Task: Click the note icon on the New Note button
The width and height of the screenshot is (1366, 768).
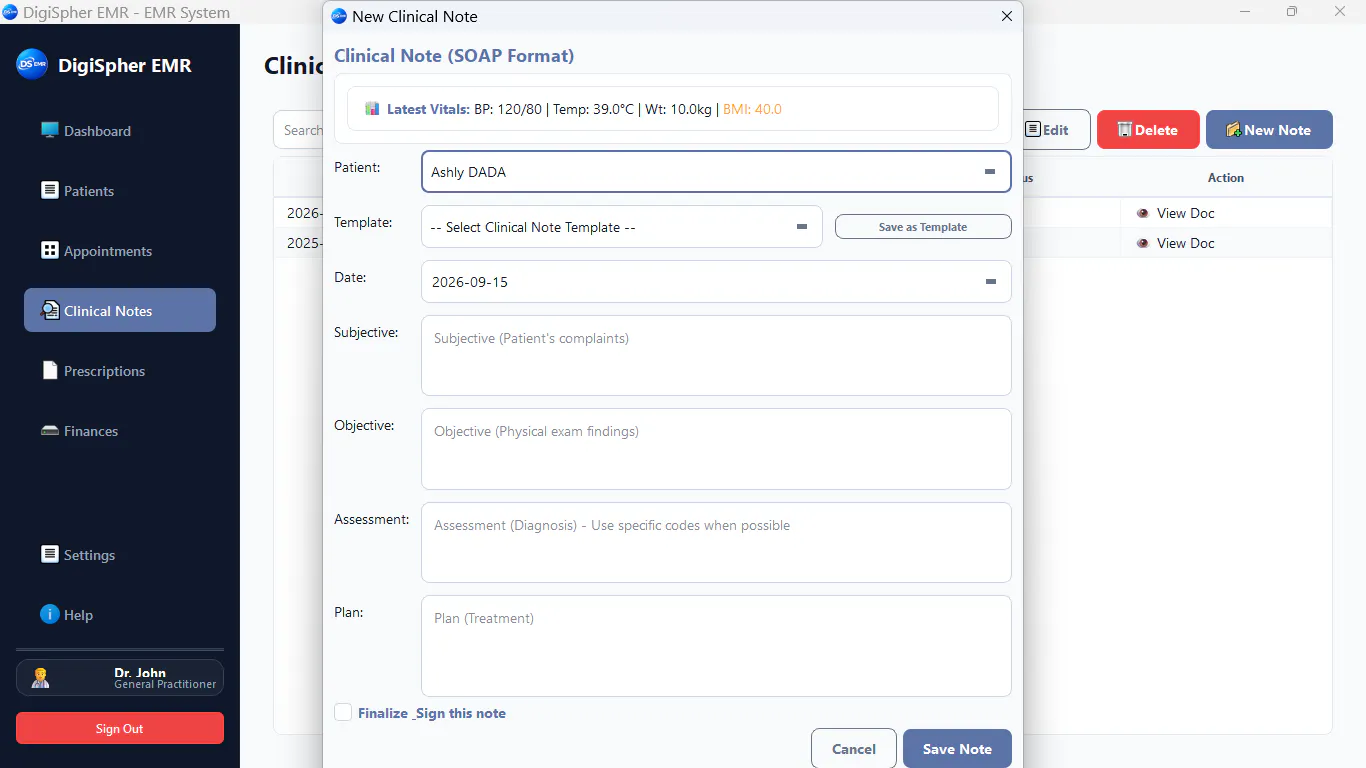Action: pos(1233,130)
